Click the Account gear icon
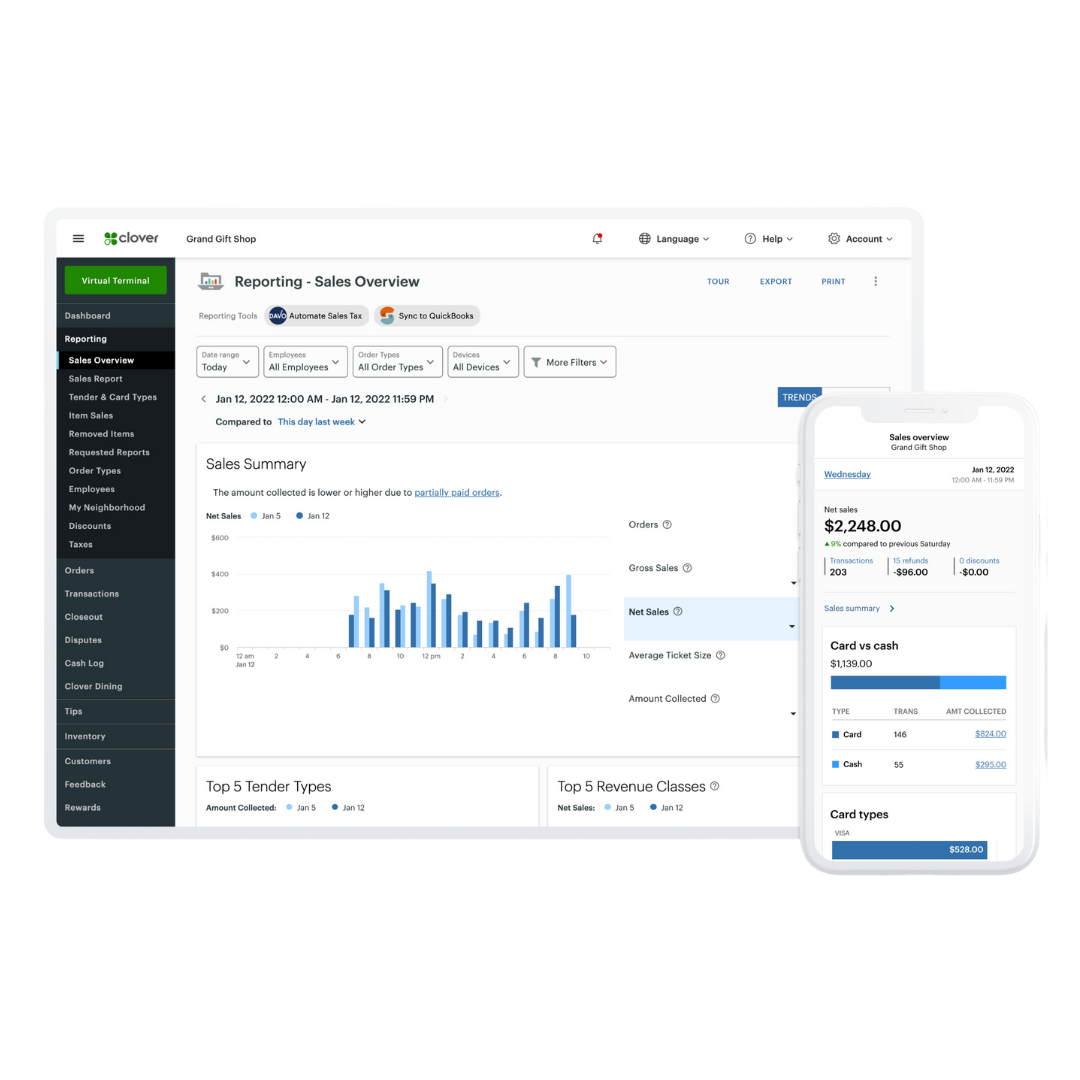Screen dimensions: 1080x1080 pyautogui.click(x=834, y=238)
